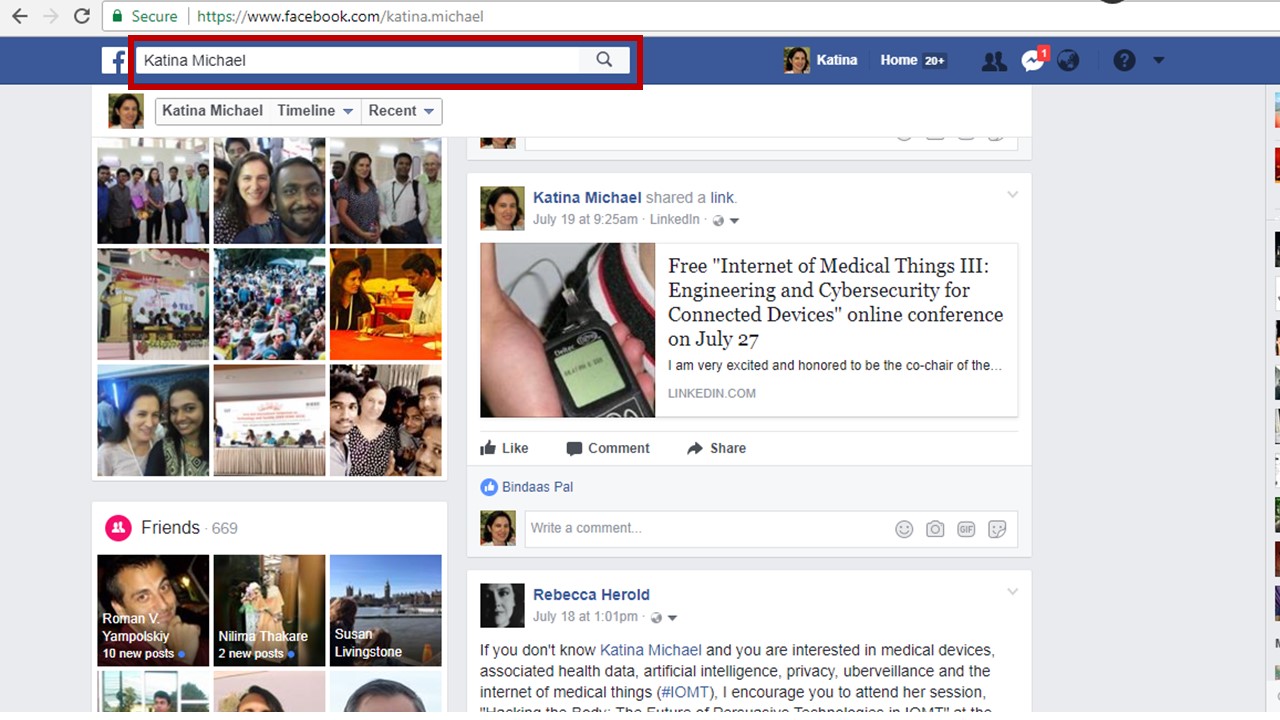Go back using browser back arrow
The width and height of the screenshot is (1280, 720).
pos(20,16)
